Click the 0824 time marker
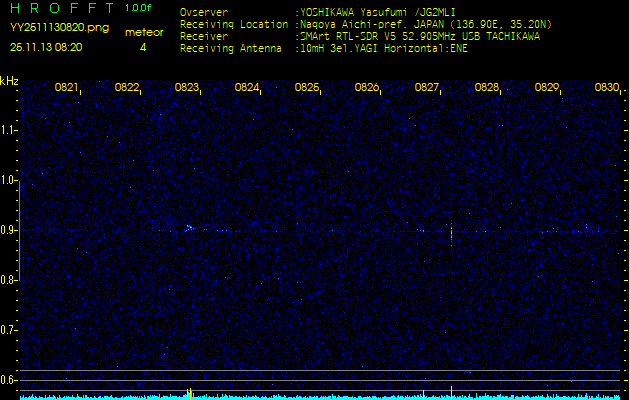 (246, 87)
